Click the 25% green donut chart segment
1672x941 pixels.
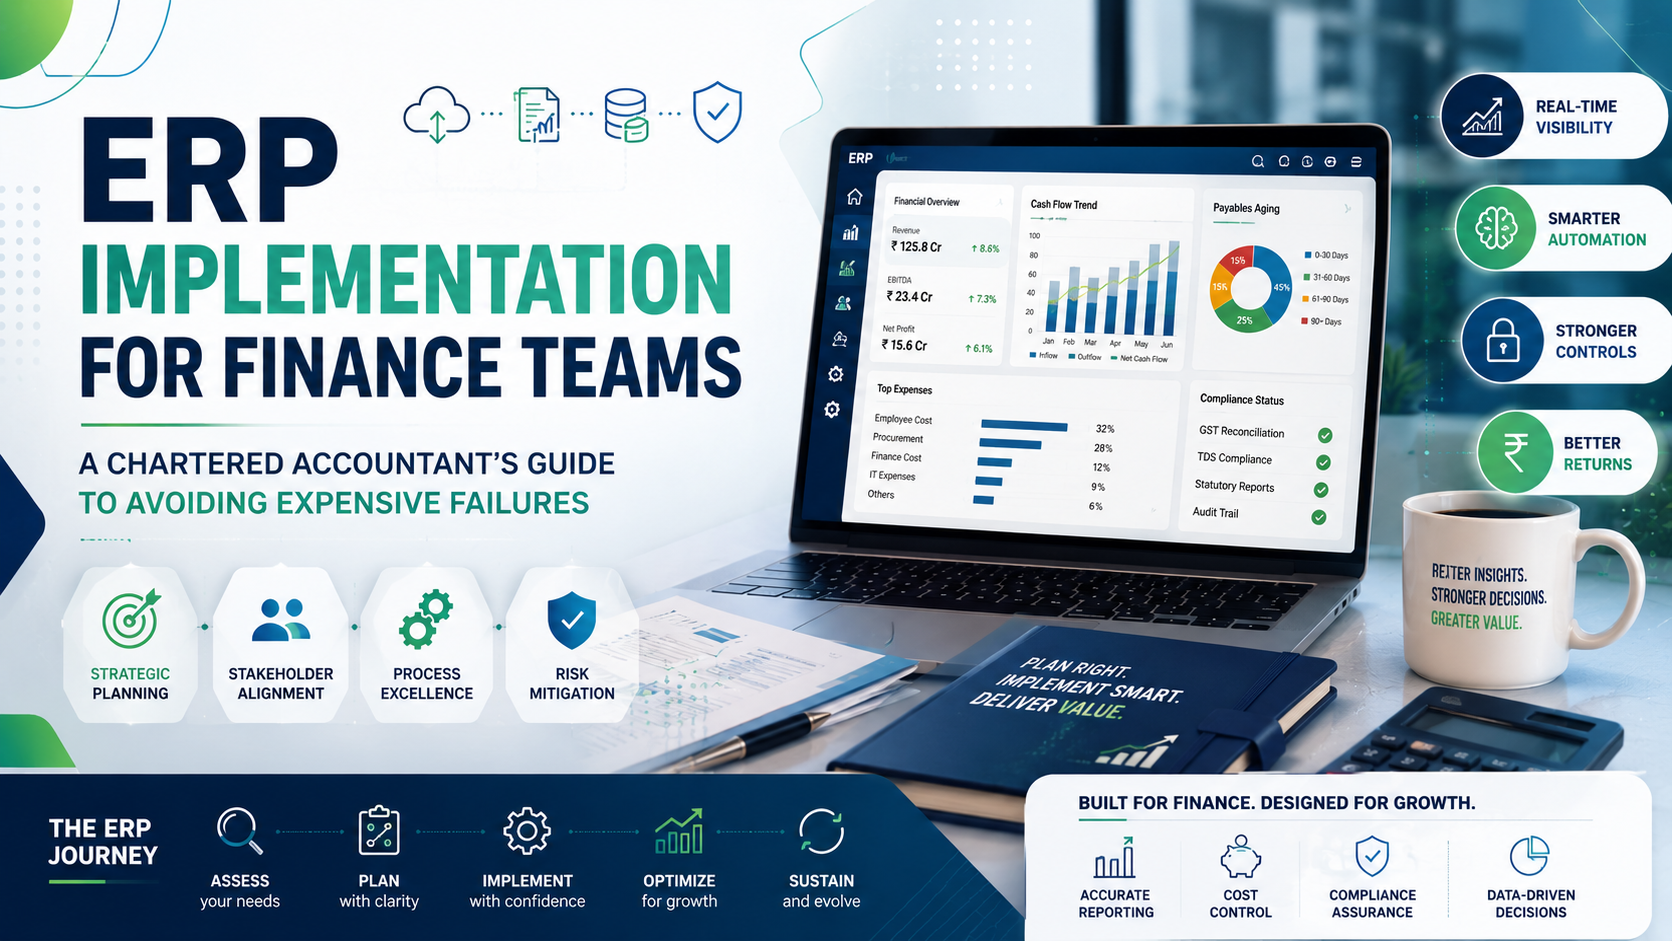1246,320
